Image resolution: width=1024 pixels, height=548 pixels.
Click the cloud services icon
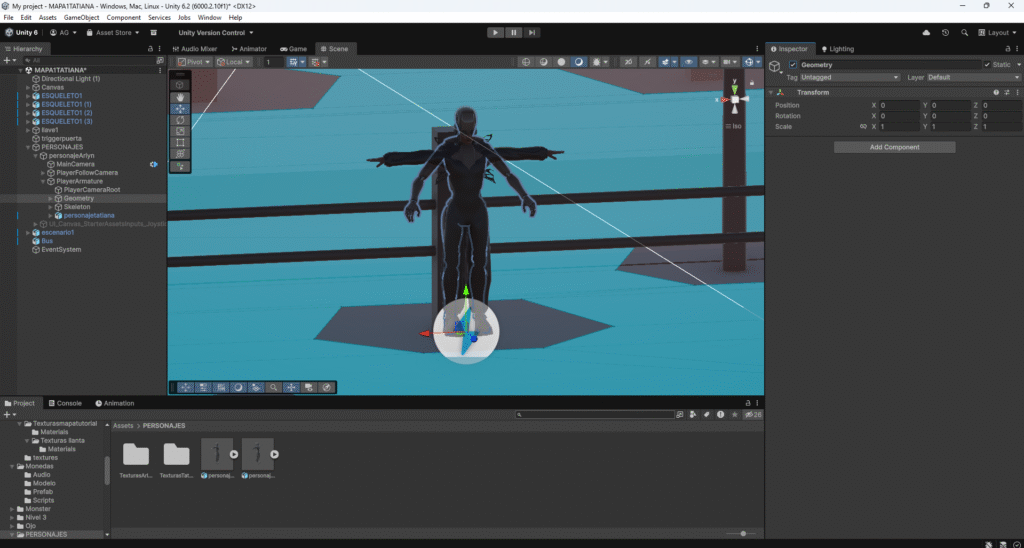(927, 32)
